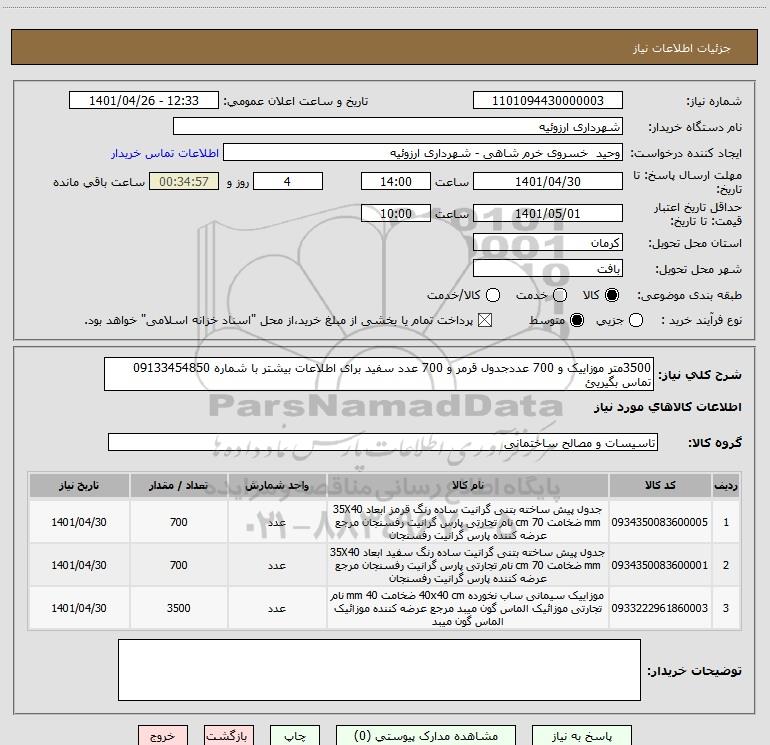The width and height of the screenshot is (770, 745).
Task: Click item code 0934350083600005
Action: [x=660, y=522]
